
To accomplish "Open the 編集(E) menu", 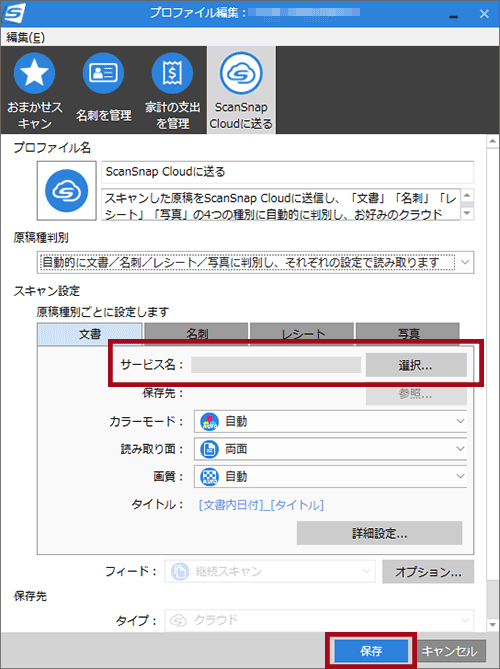I will 25,38.
